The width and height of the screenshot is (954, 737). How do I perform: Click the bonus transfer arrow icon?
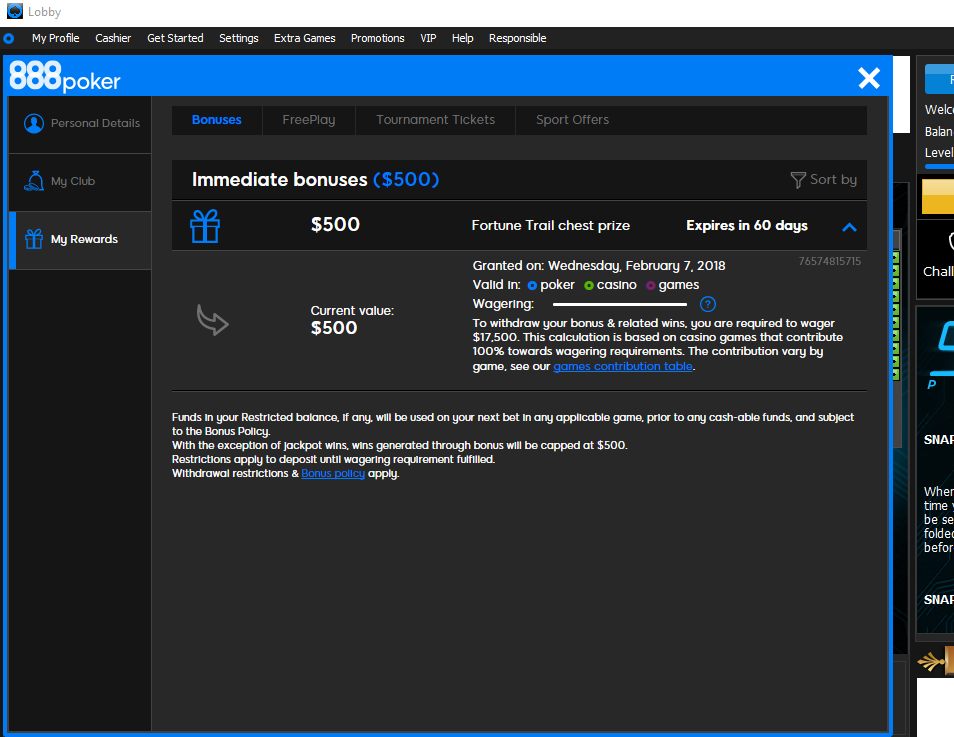[212, 320]
